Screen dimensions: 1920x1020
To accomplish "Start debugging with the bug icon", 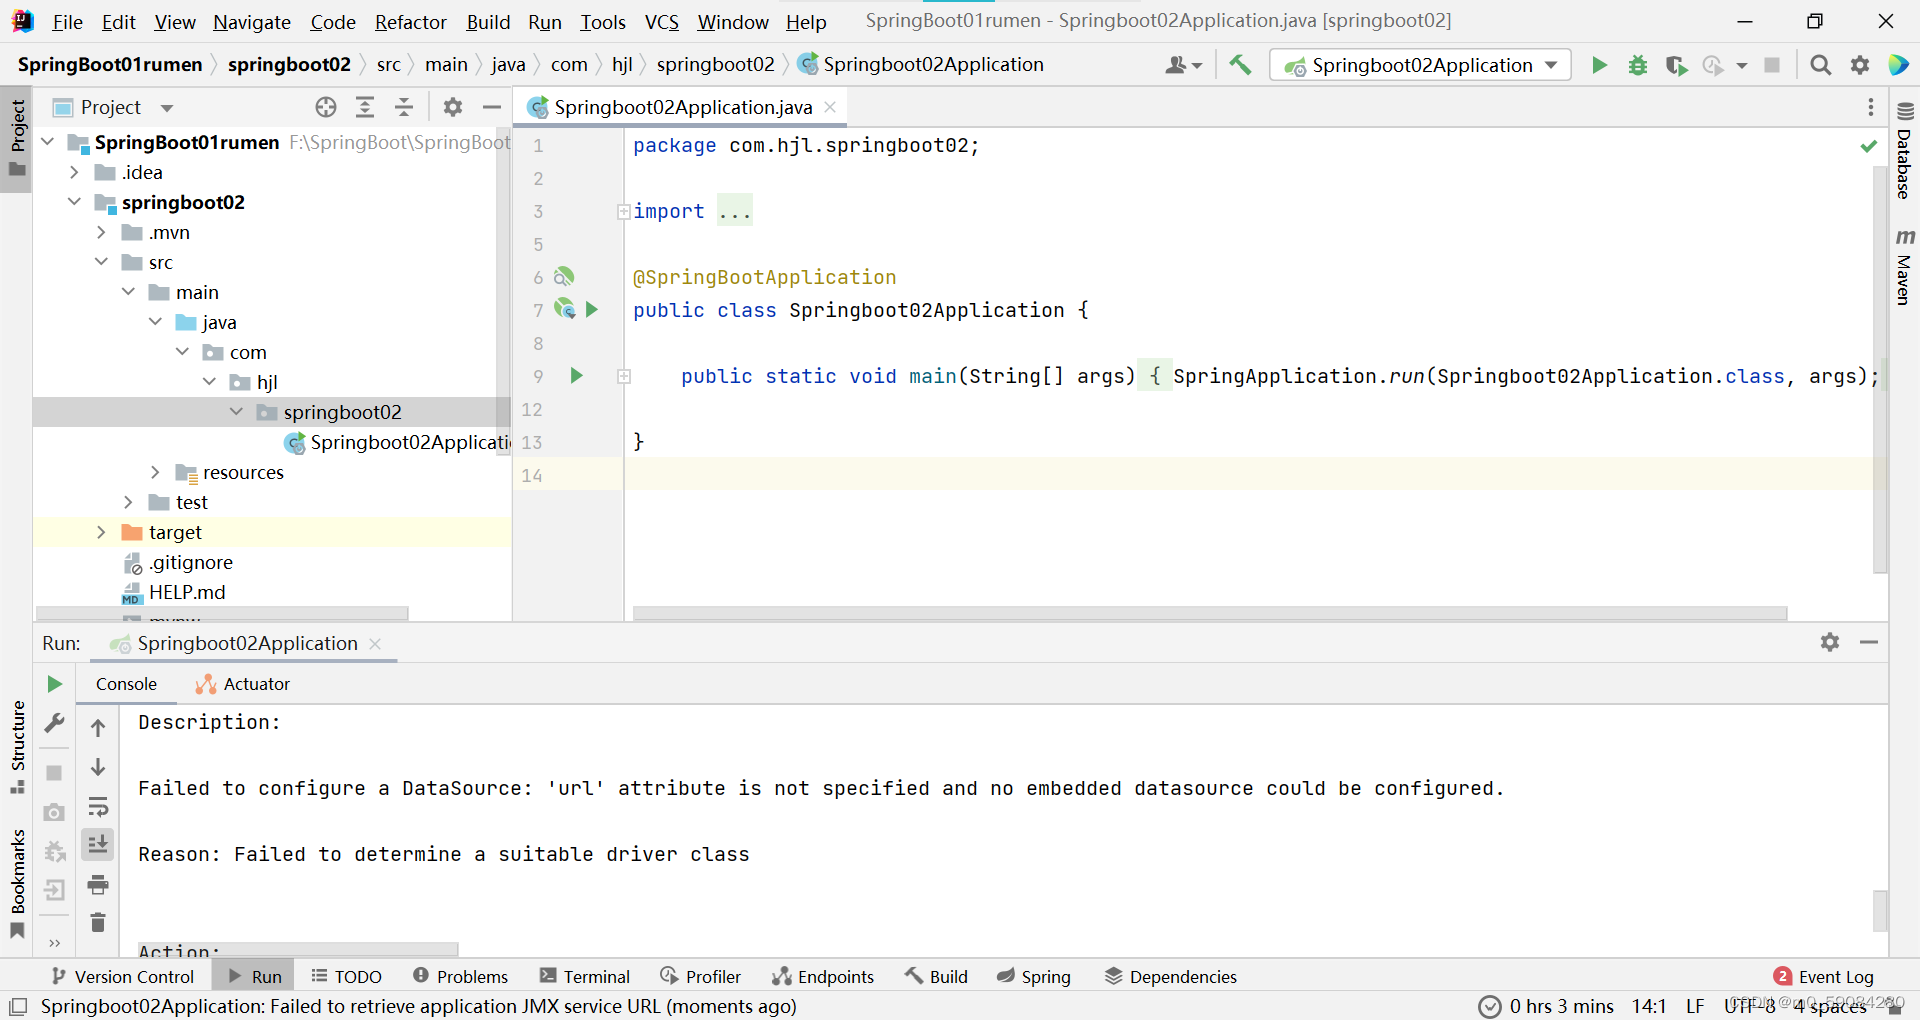I will 1637,65.
